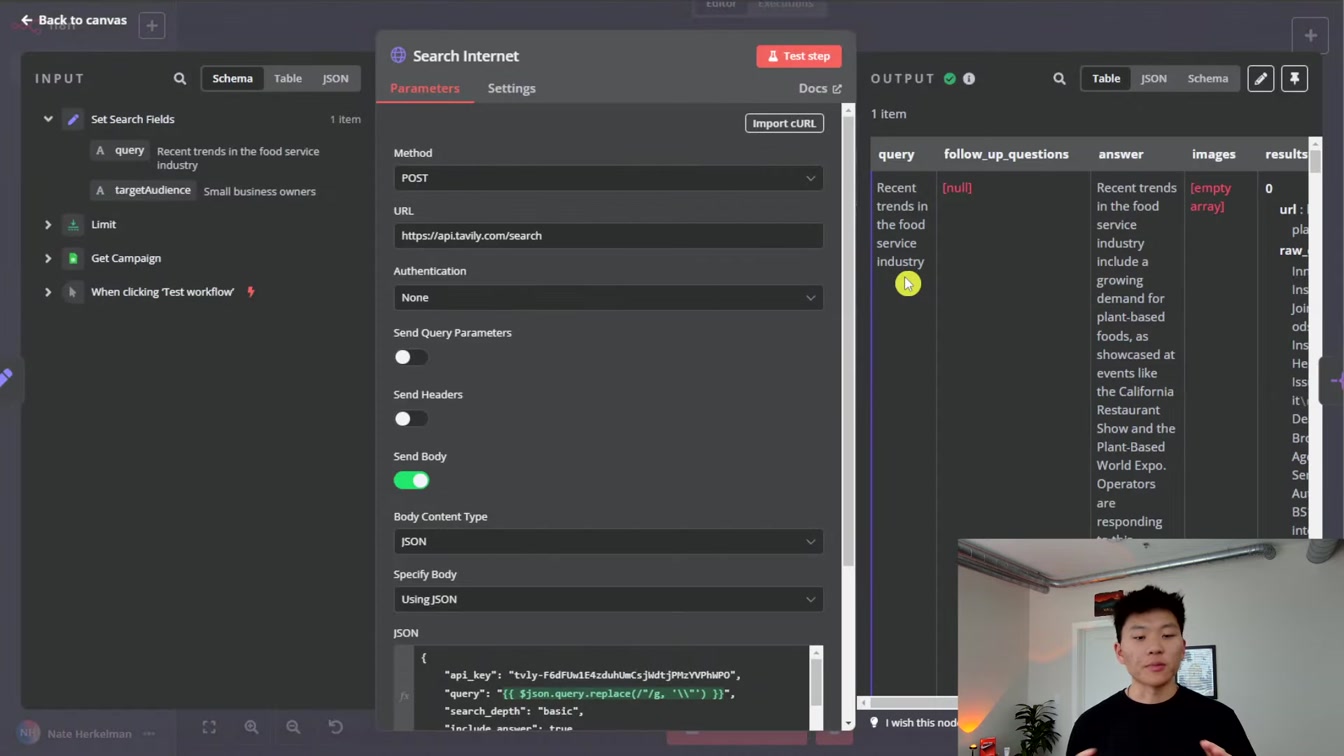1344x756 pixels.
Task: Click the Set Search Fields pencil icon
Action: point(73,119)
